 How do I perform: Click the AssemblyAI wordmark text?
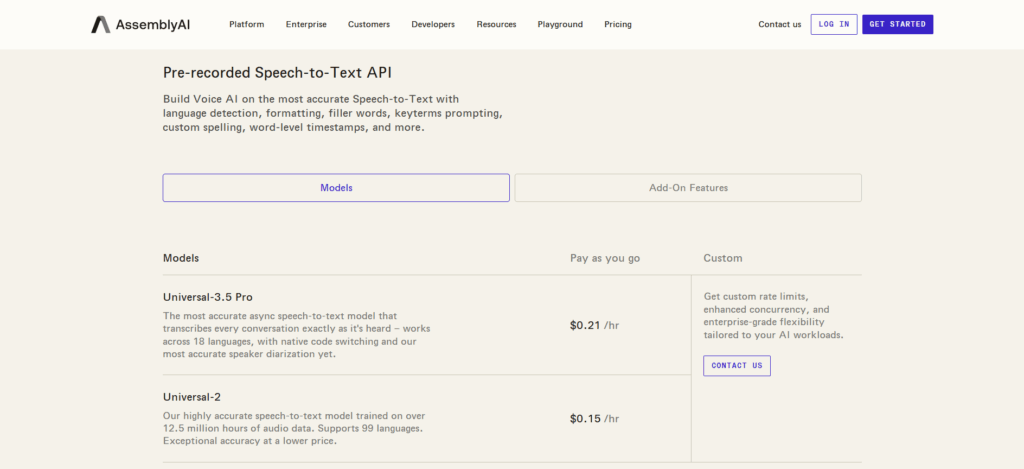click(x=153, y=25)
